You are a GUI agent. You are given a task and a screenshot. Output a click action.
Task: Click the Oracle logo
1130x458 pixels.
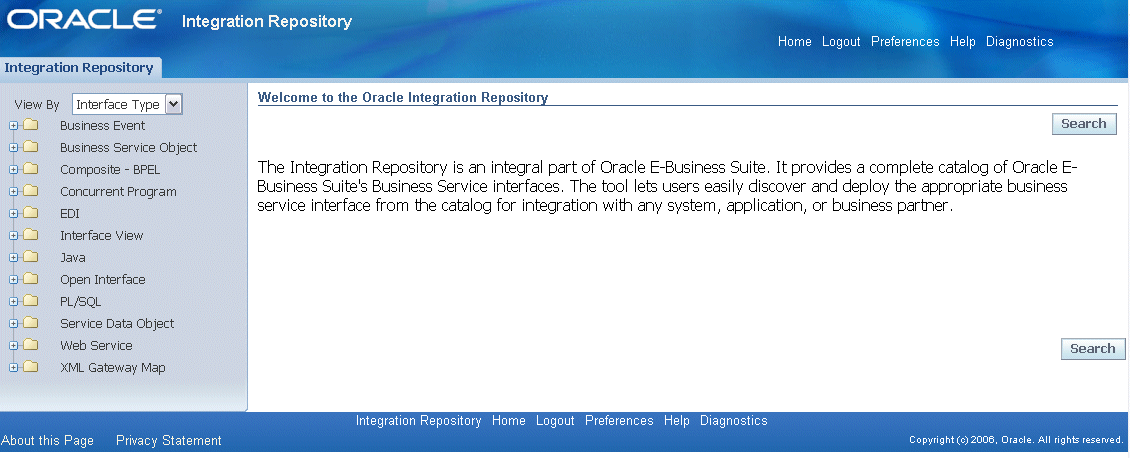pyautogui.click(x=84, y=19)
